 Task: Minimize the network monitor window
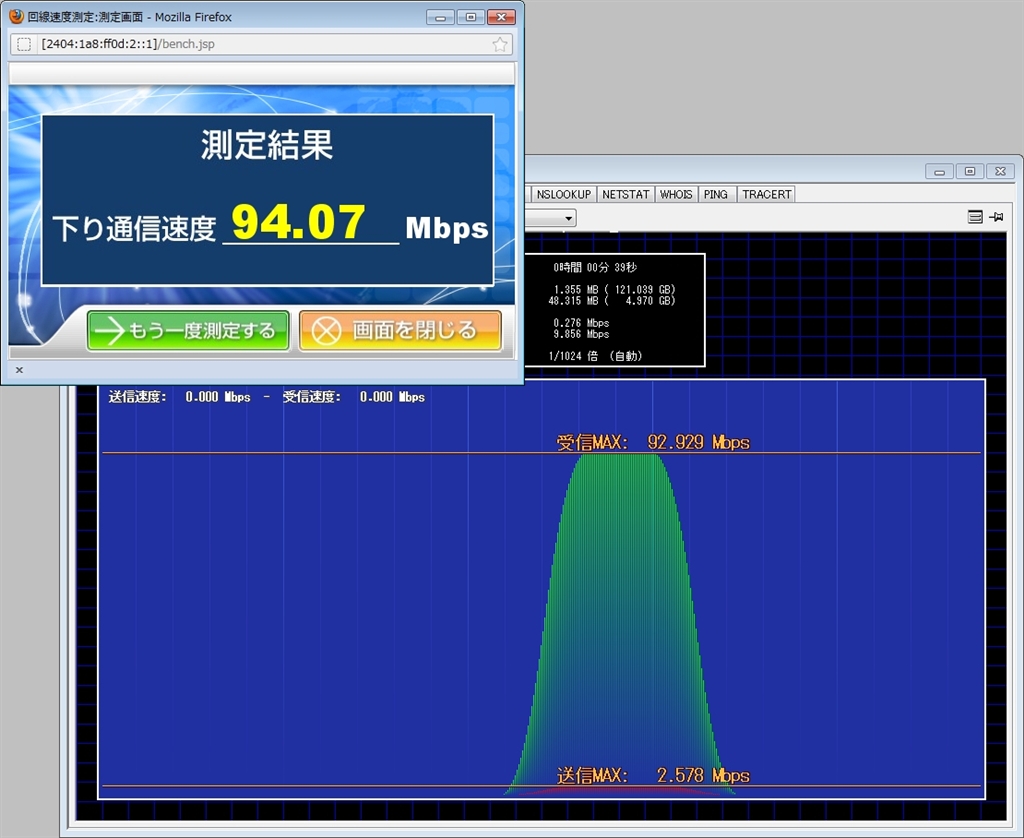pos(940,171)
